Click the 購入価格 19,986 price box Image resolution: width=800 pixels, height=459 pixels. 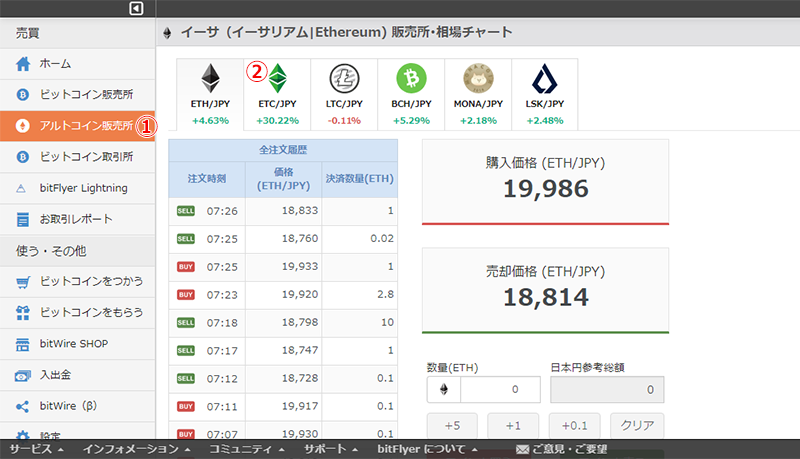click(x=545, y=182)
